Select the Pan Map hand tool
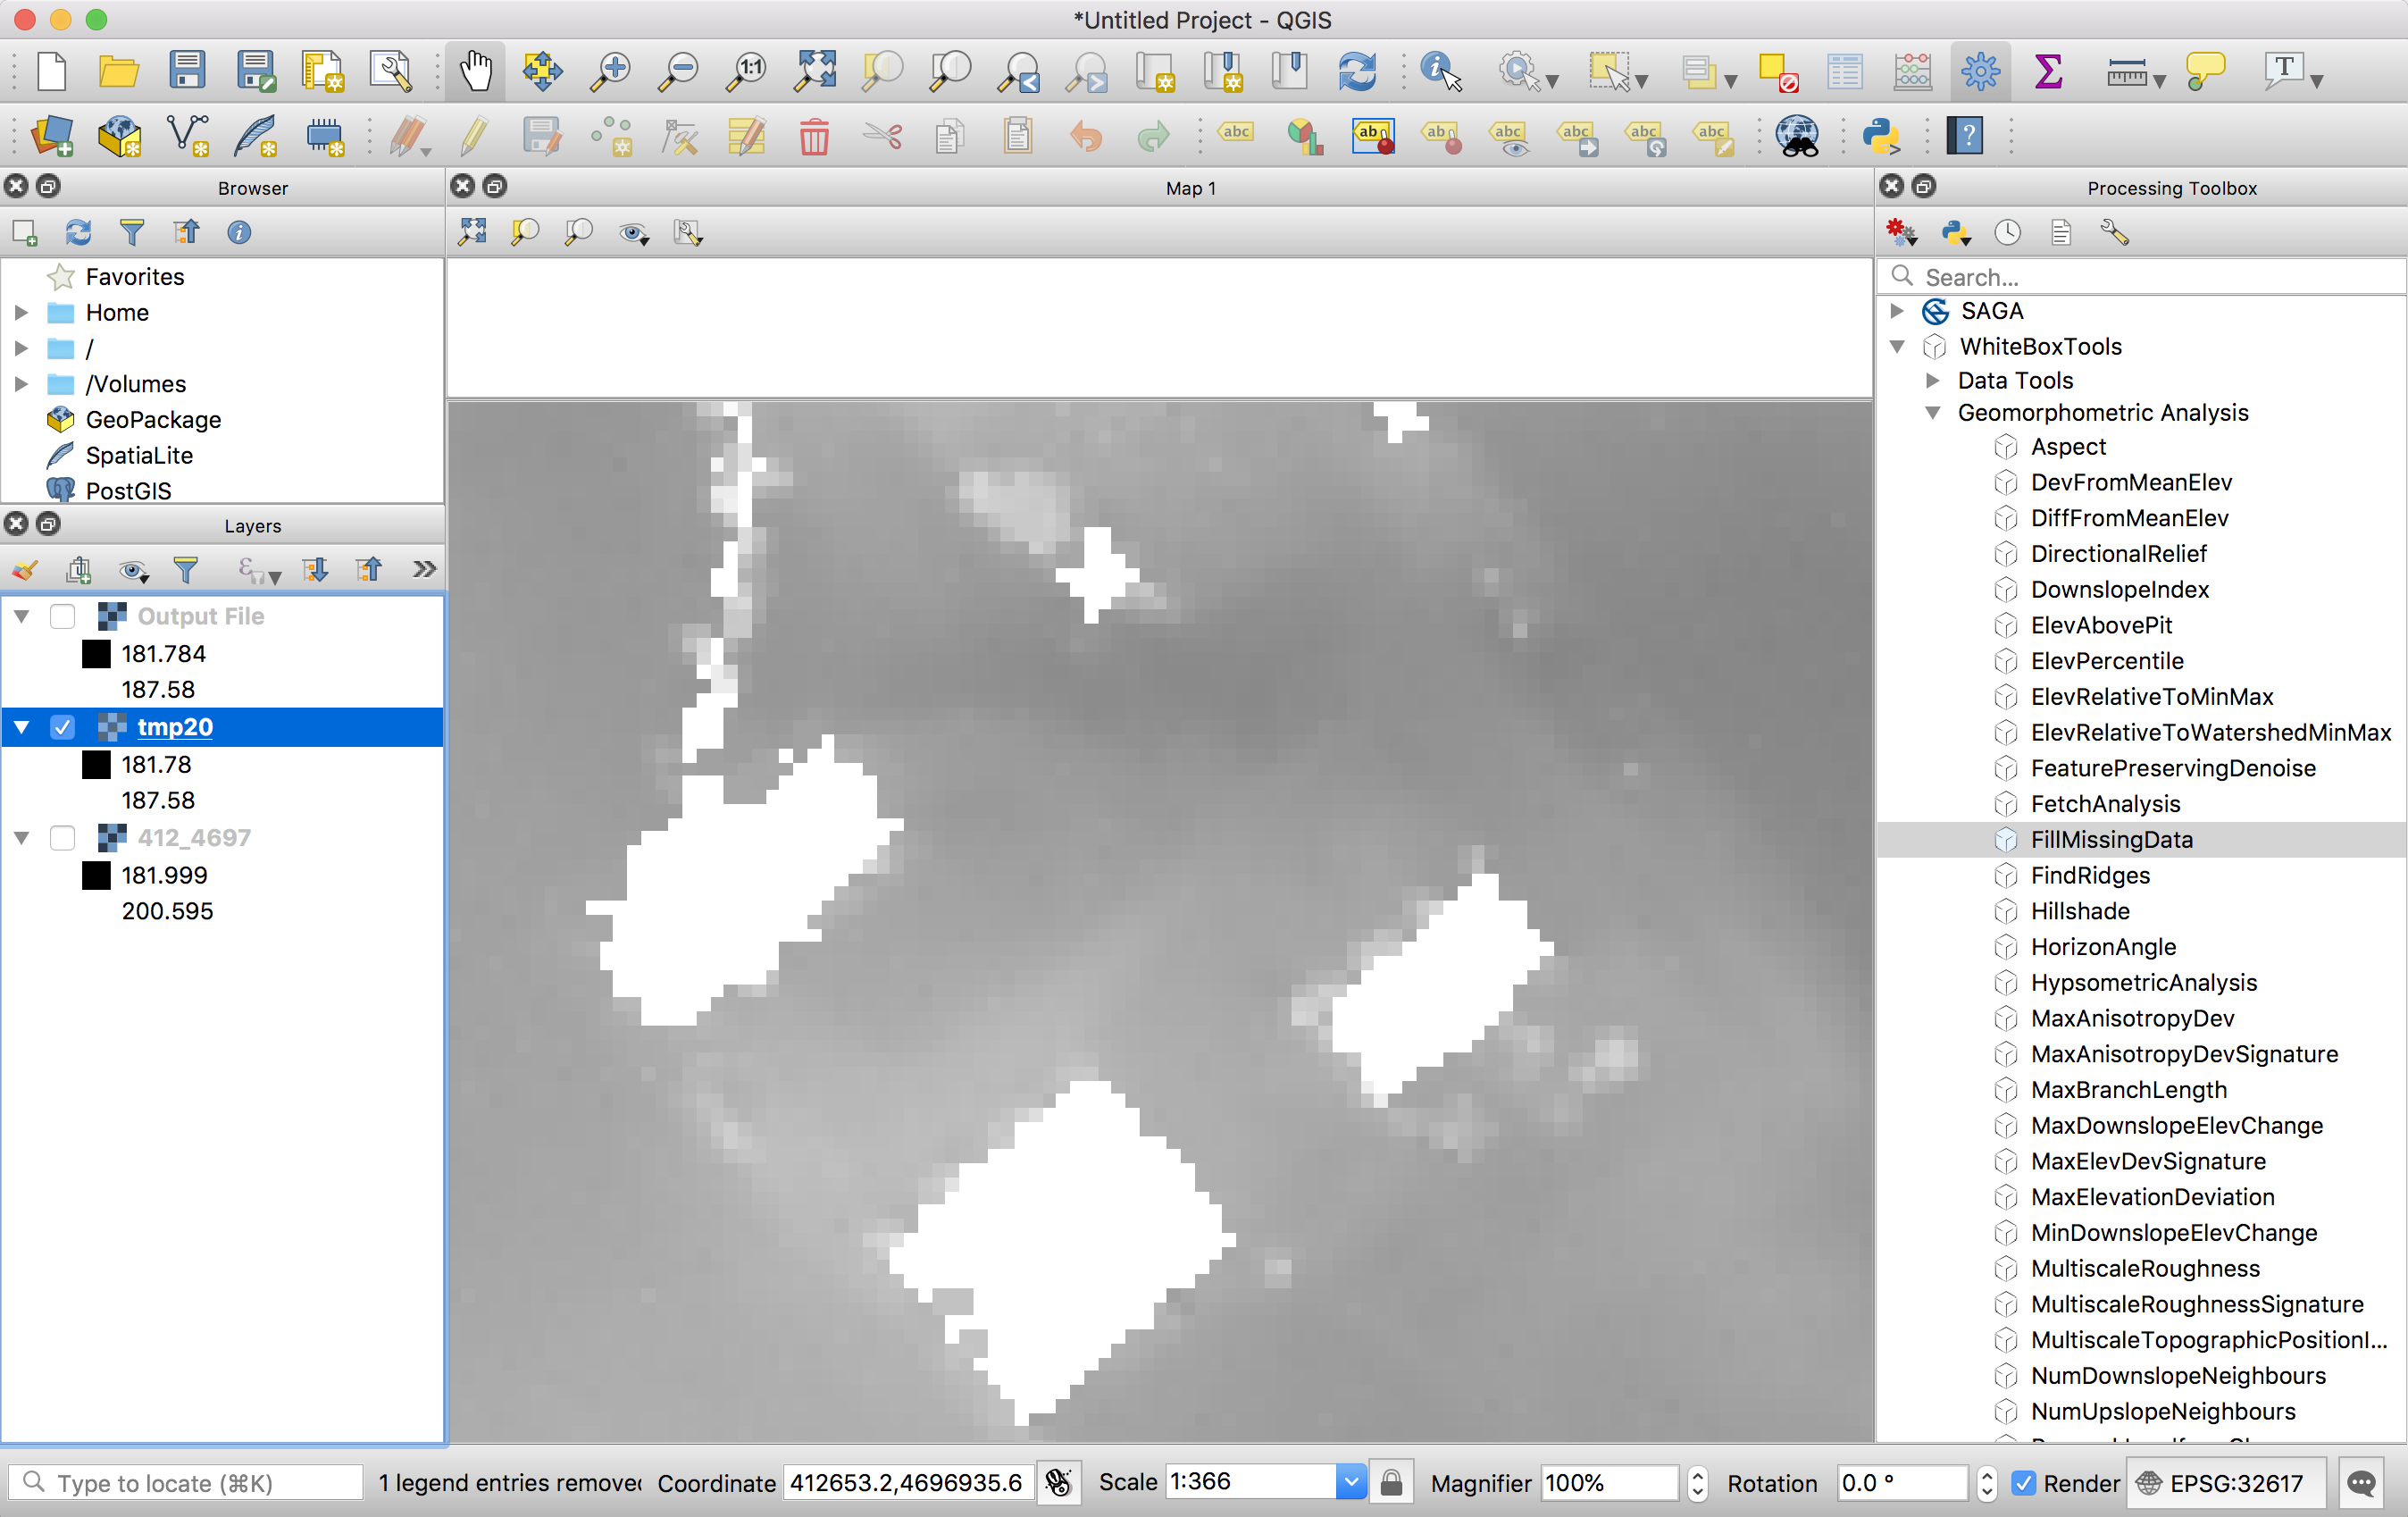Viewport: 2408px width, 1517px height. pyautogui.click(x=476, y=71)
